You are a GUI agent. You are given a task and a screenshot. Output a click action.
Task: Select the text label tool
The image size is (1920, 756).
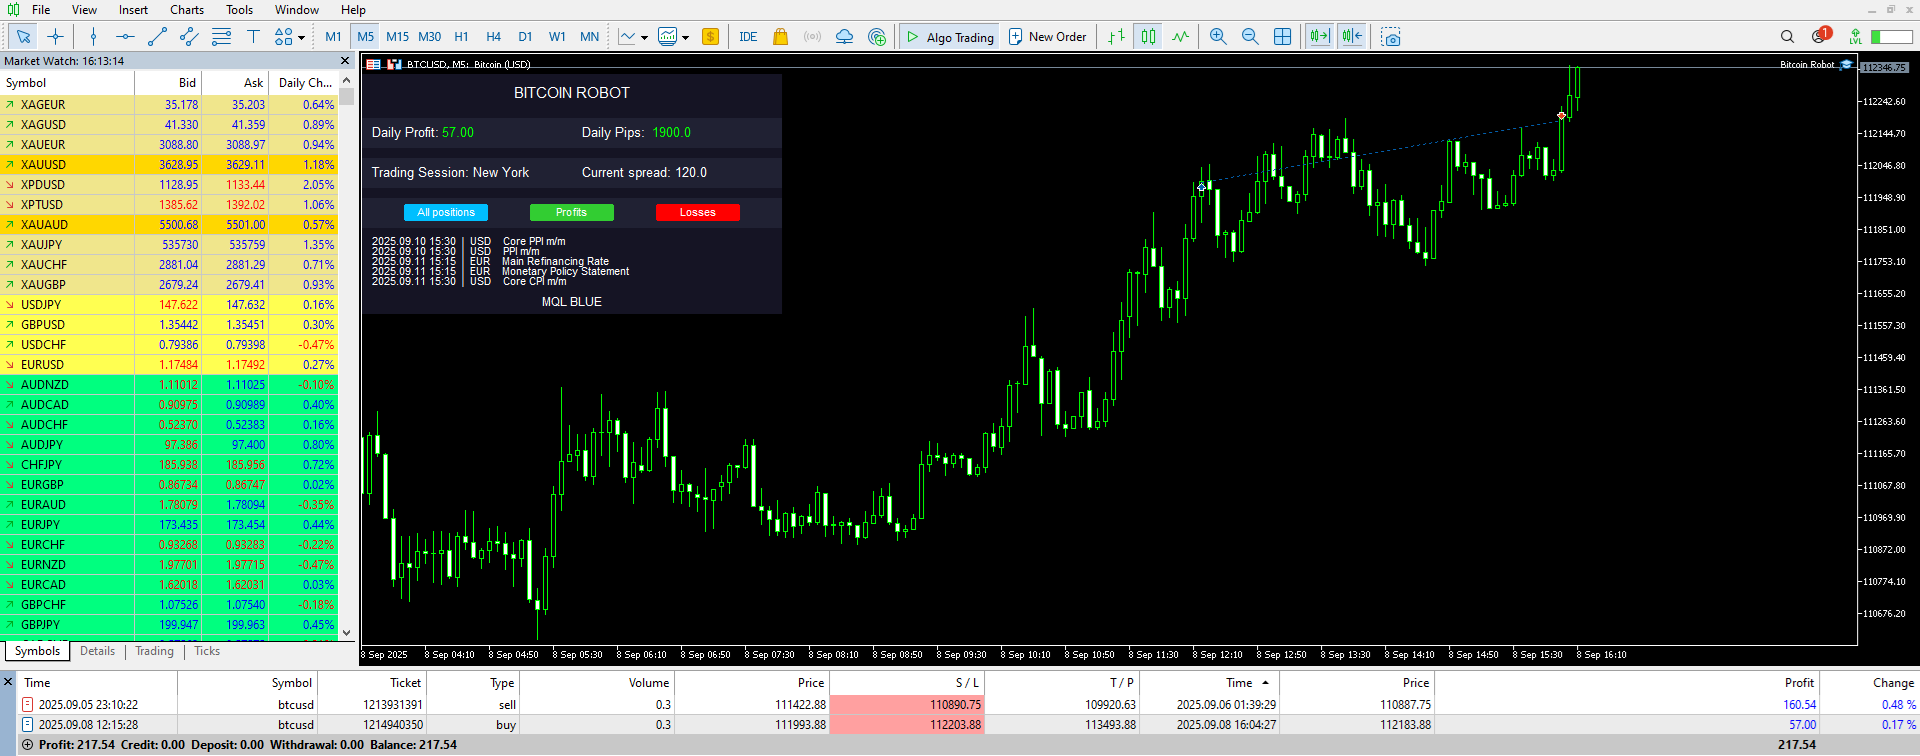253,37
